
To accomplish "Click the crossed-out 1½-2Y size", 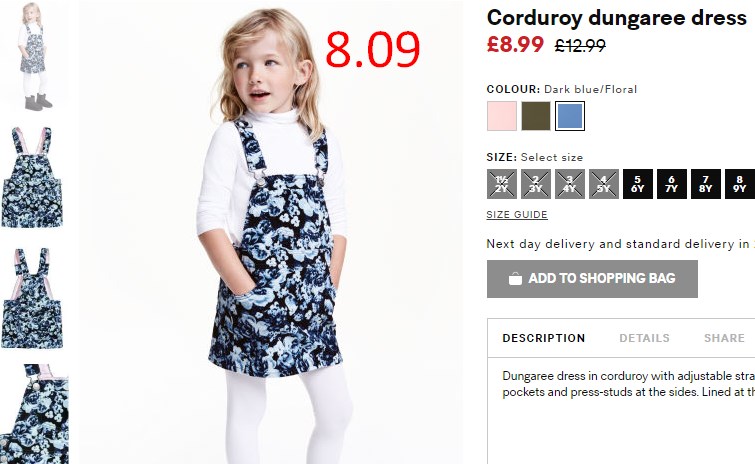I will (x=501, y=184).
